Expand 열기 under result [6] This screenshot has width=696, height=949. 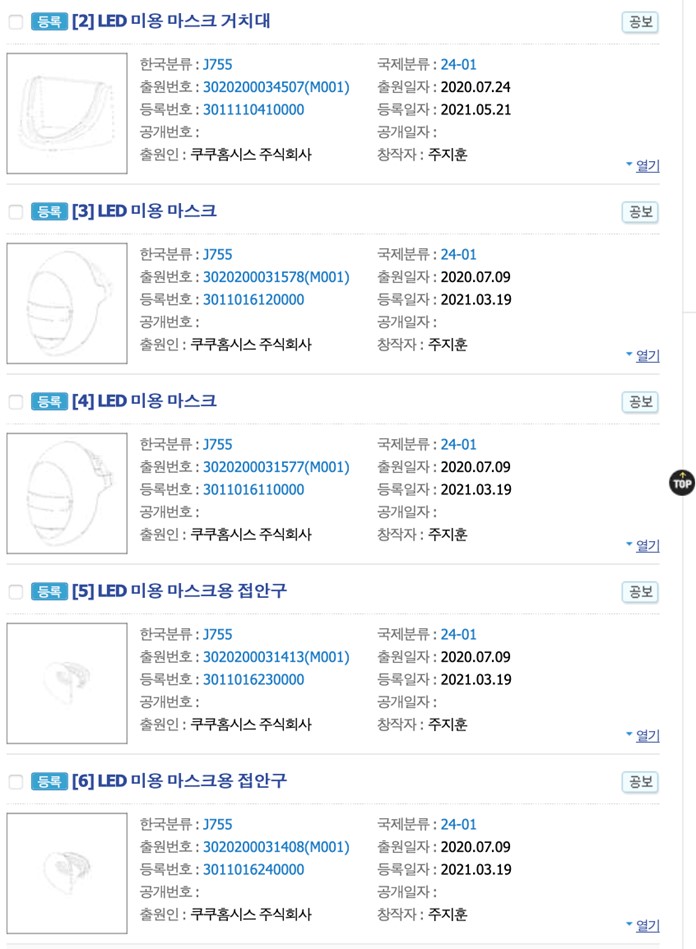point(647,925)
